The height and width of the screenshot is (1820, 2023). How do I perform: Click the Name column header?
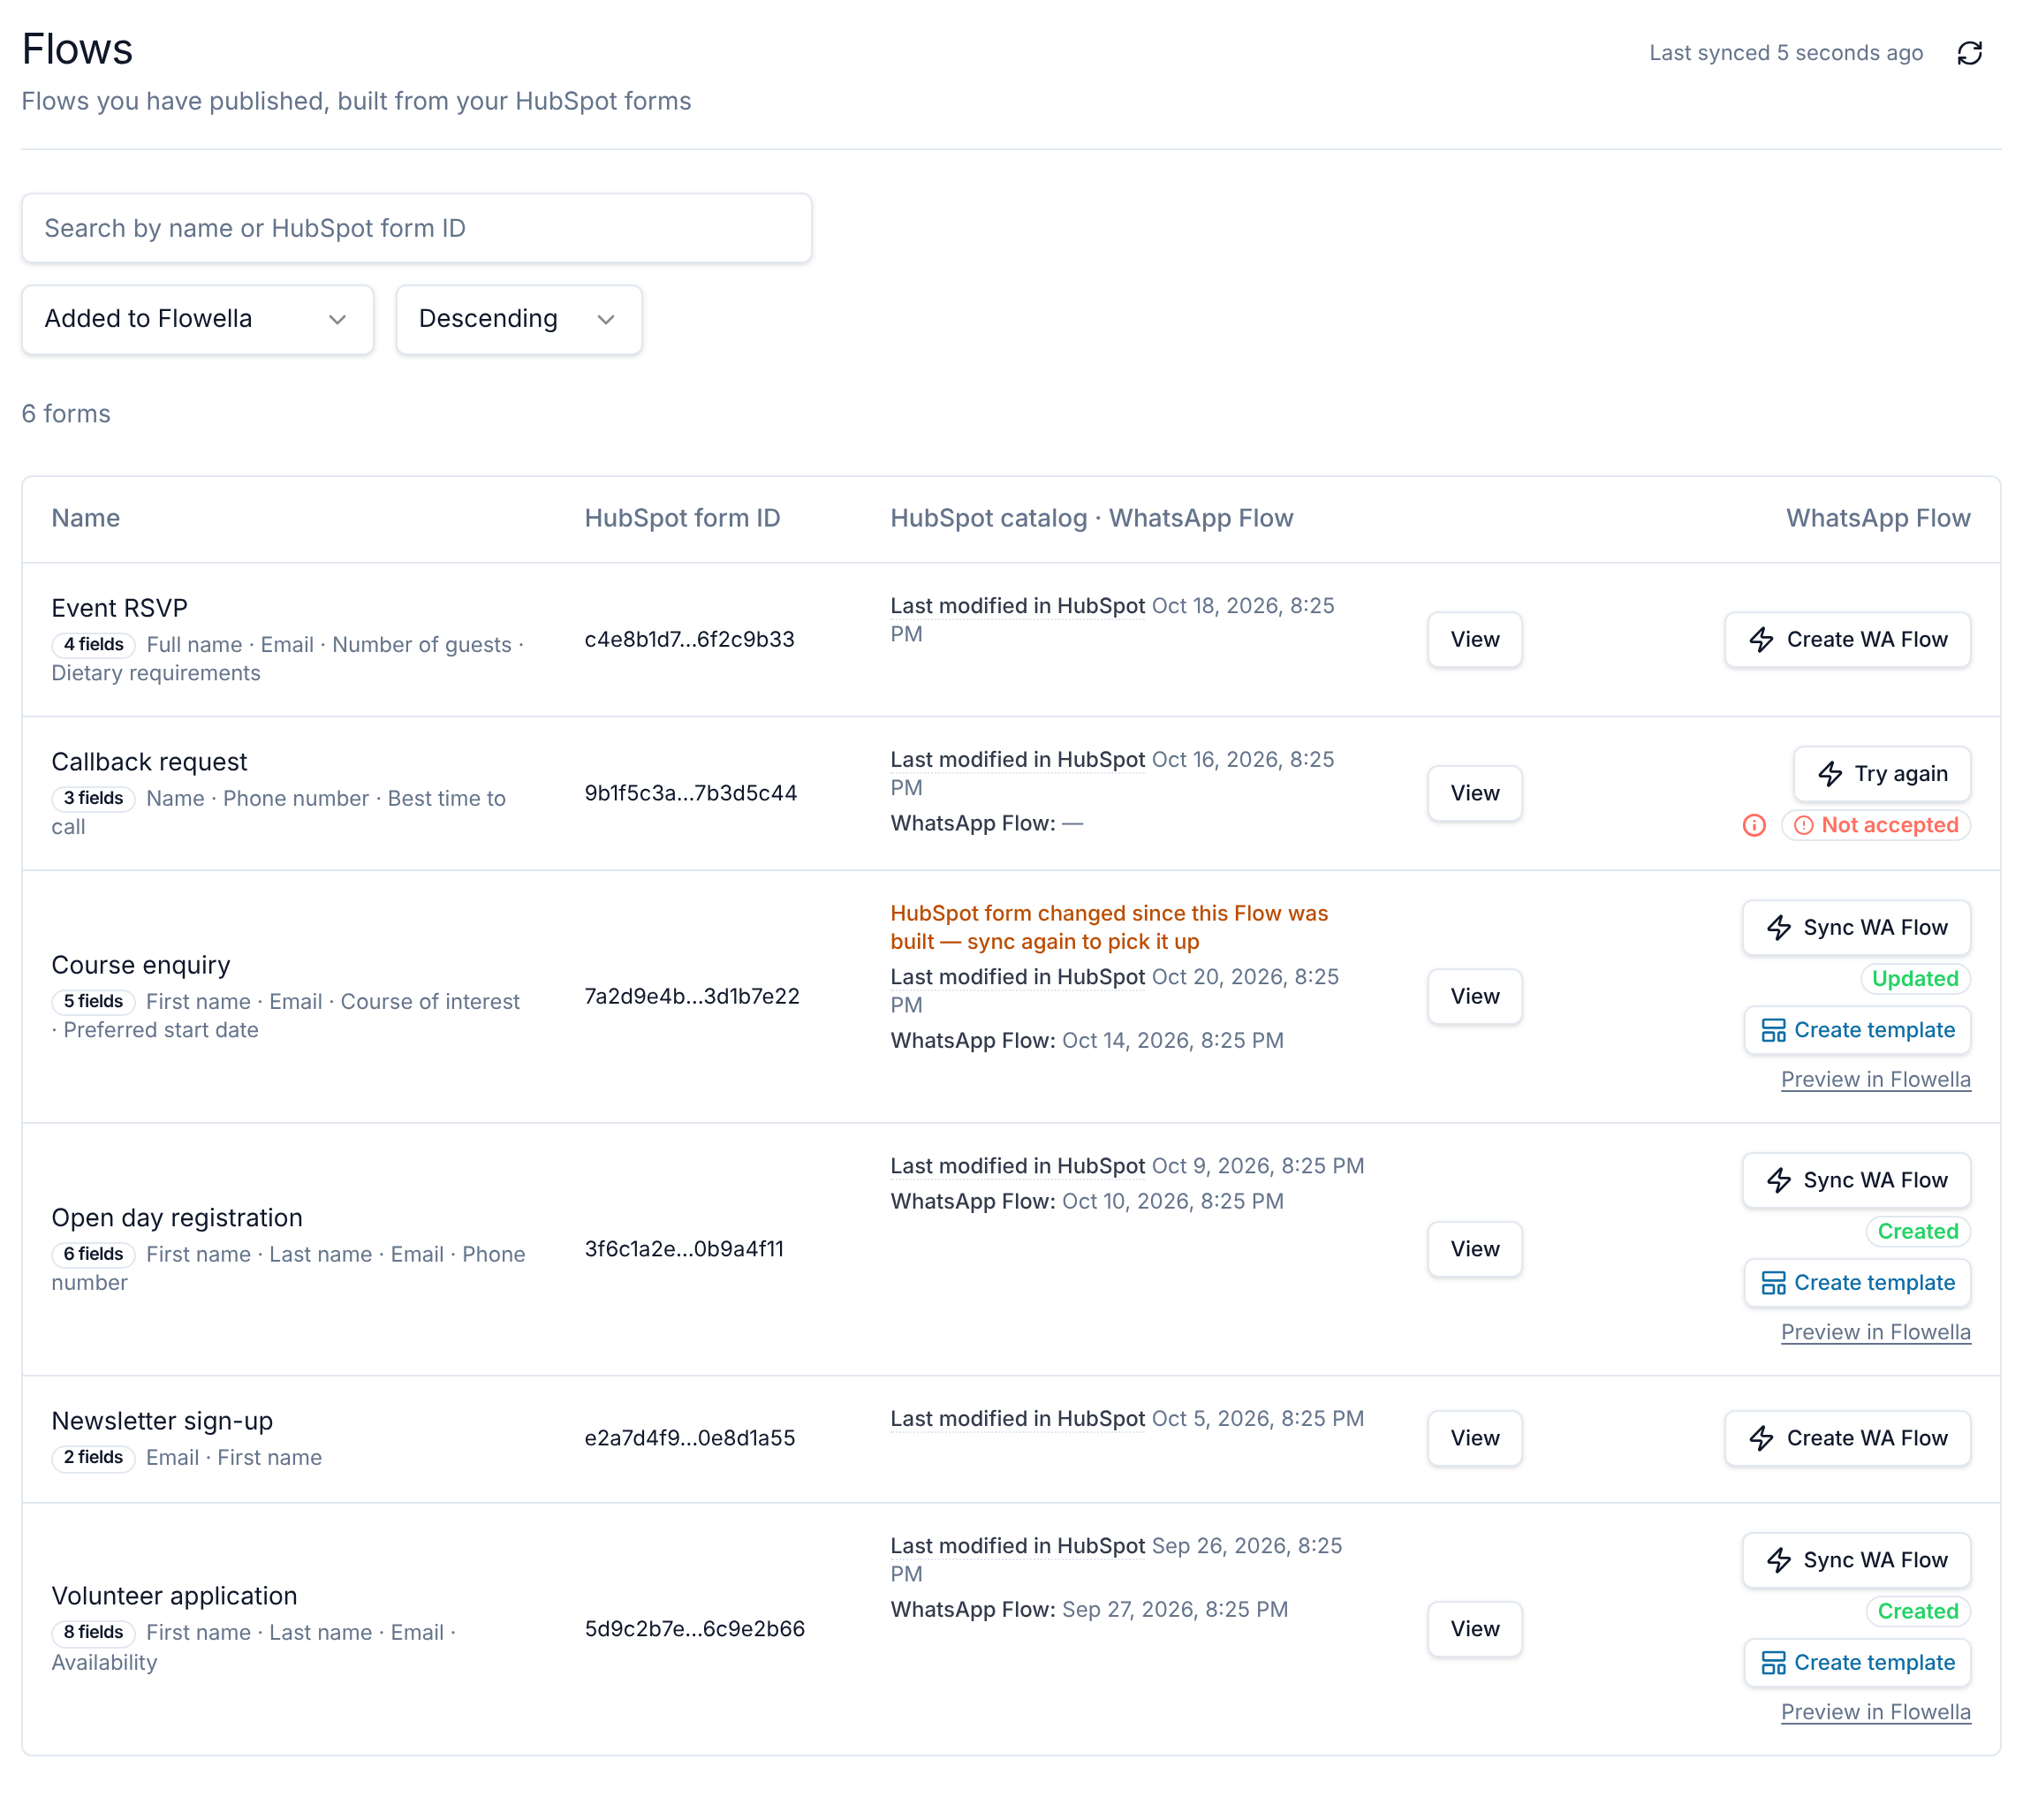click(86, 518)
